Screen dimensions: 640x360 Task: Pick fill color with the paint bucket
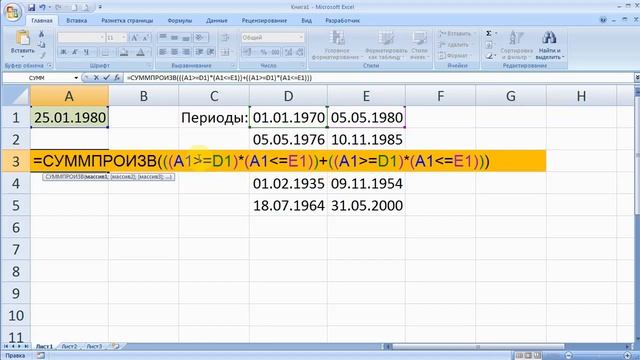pyautogui.click(x=124, y=52)
